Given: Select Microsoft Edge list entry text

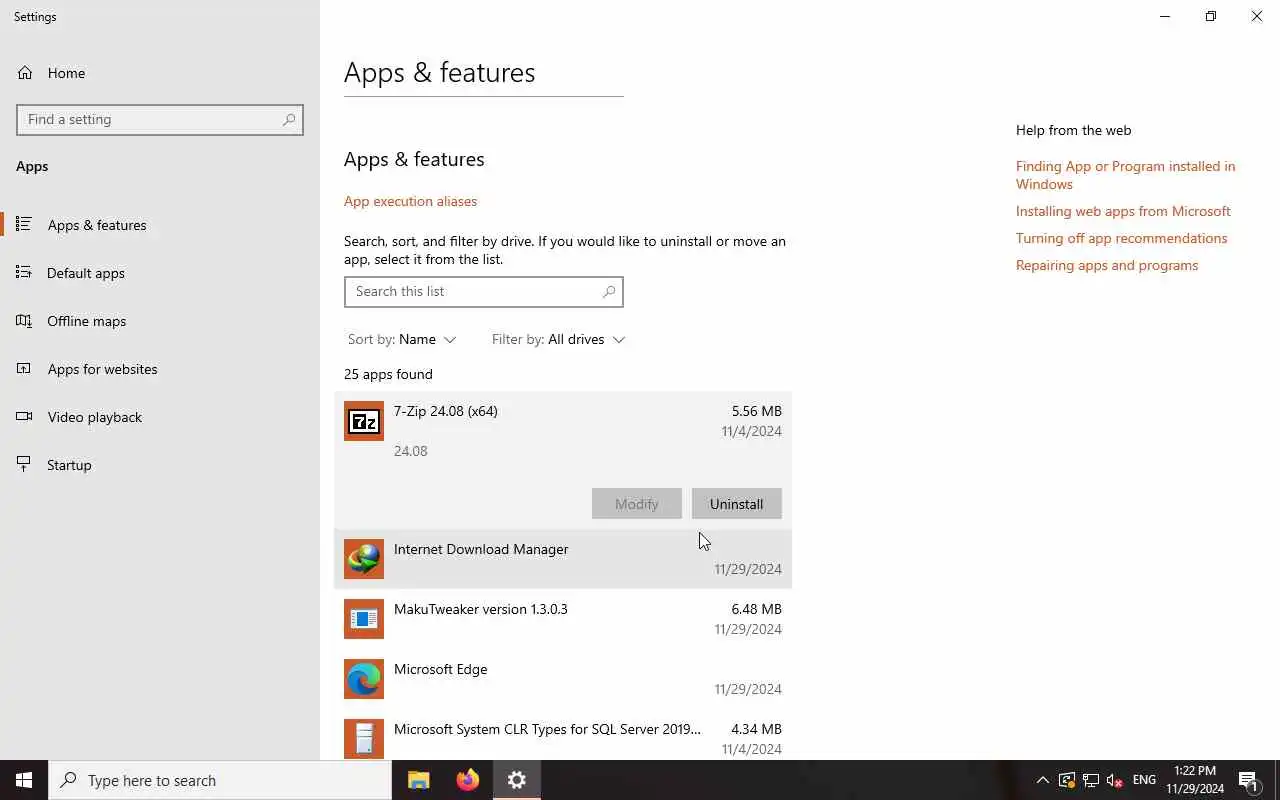Looking at the screenshot, I should point(440,669).
